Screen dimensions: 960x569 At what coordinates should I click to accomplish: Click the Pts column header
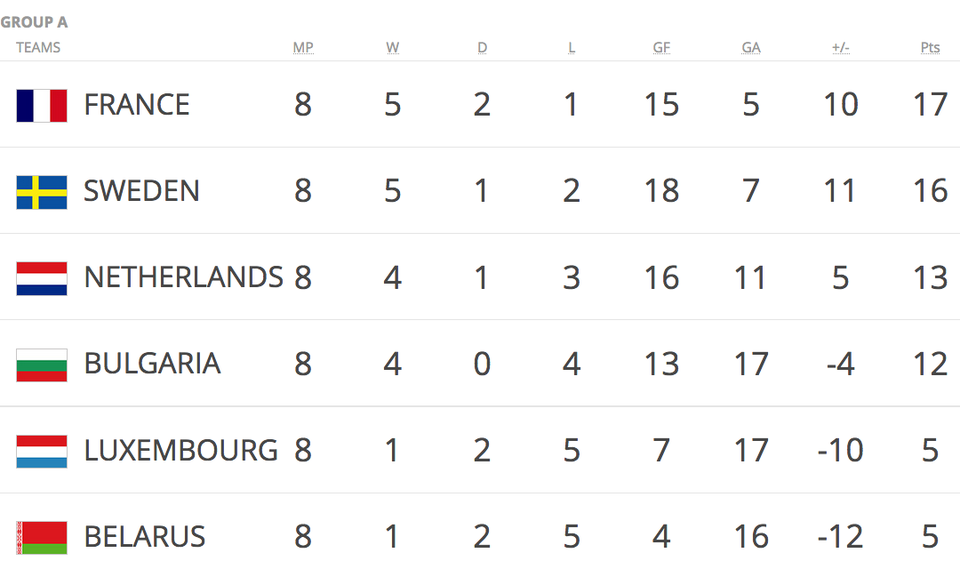(x=930, y=48)
